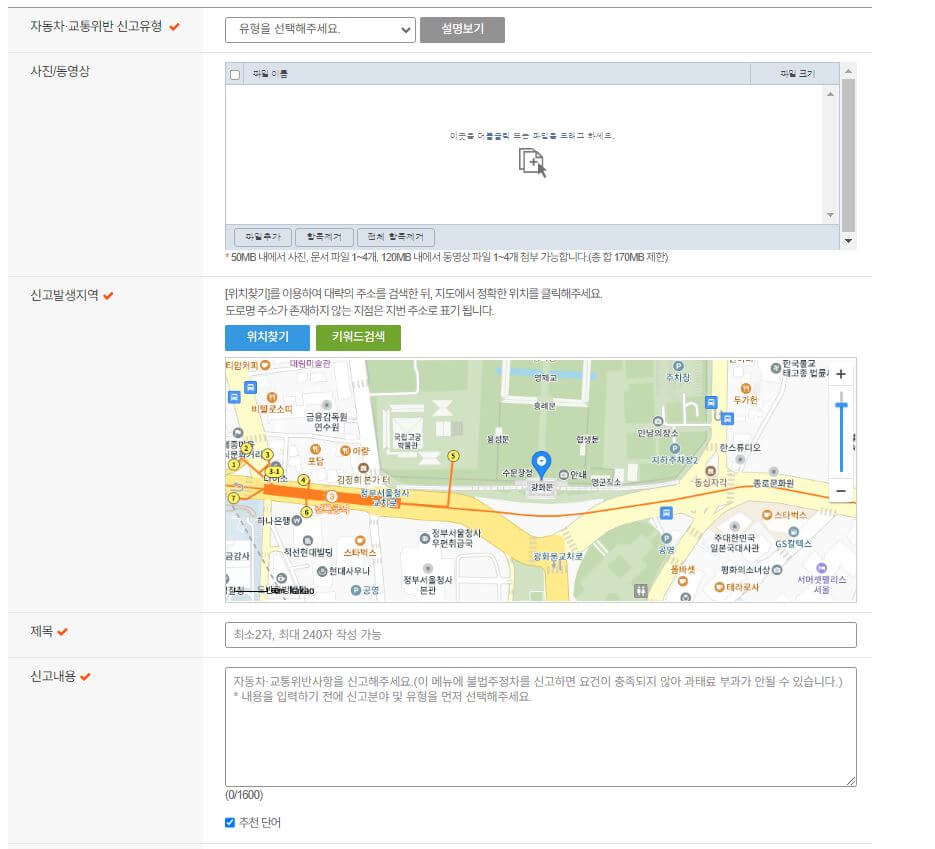This screenshot has height=849, width=935.
Task: Click the 지하주차장2 parking icon
Action: (x=674, y=448)
